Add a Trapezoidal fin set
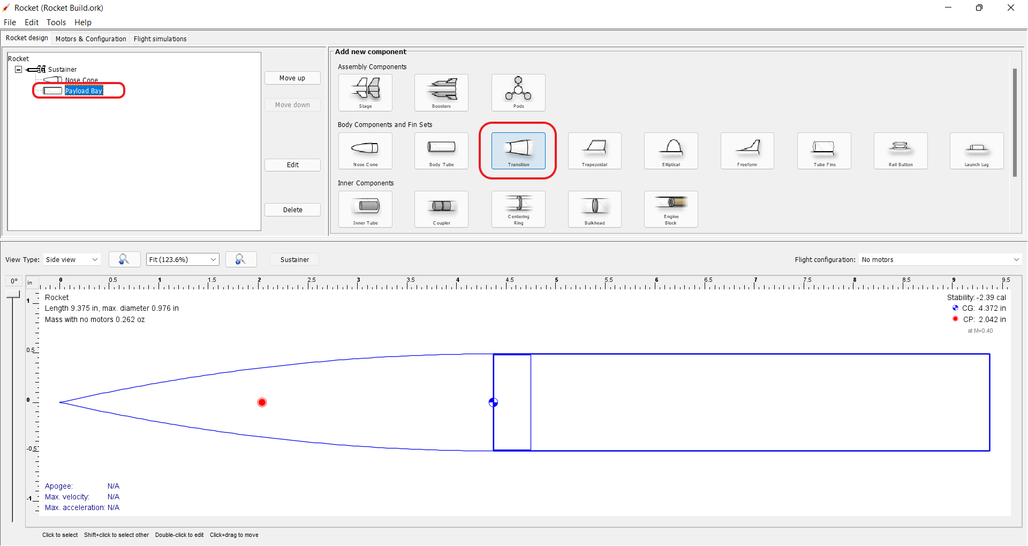 pyautogui.click(x=594, y=151)
